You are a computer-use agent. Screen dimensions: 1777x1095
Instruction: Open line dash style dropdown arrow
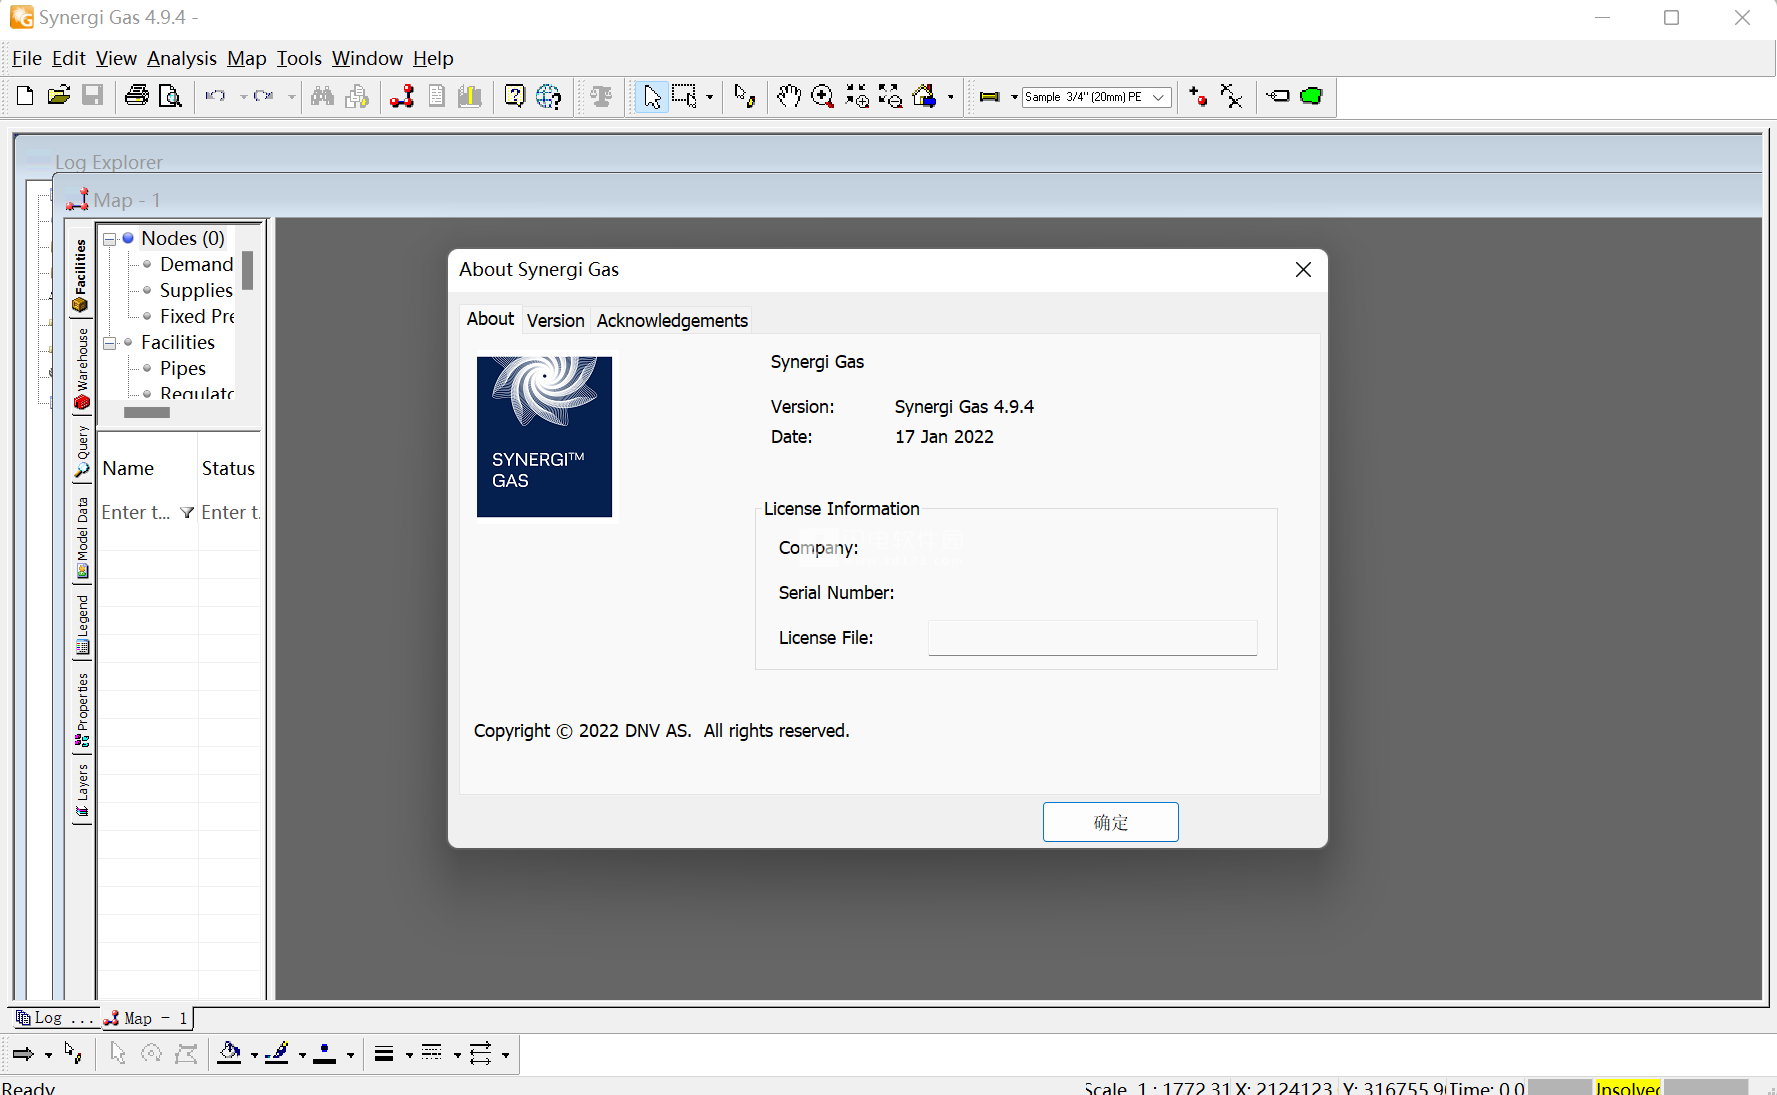click(457, 1055)
